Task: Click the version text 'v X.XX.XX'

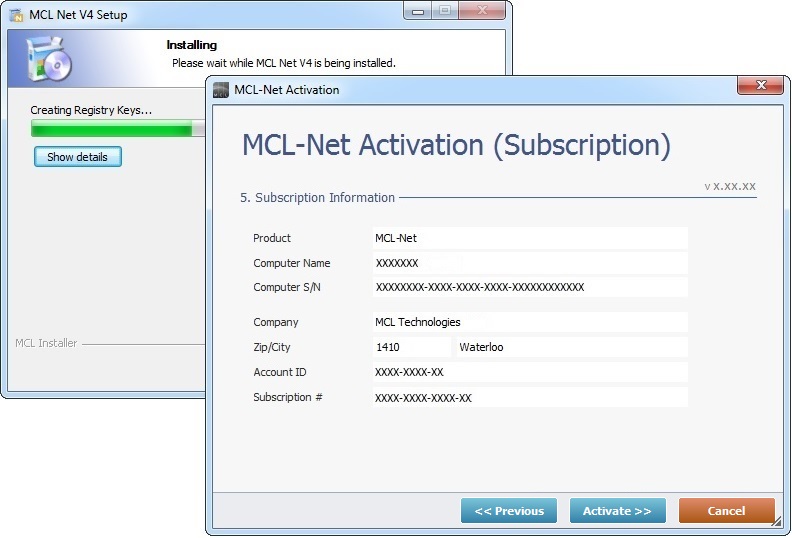Action: [730, 186]
